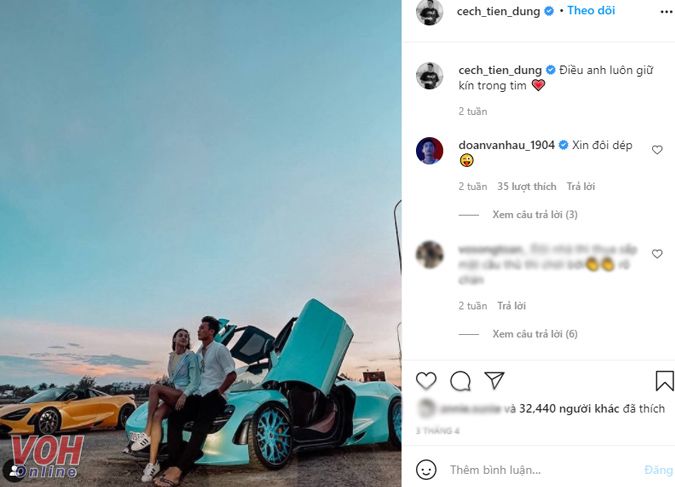This screenshot has height=487, width=675.
Task: Reply to doanvanhau_1904 with Trả lời
Action: [x=581, y=186]
